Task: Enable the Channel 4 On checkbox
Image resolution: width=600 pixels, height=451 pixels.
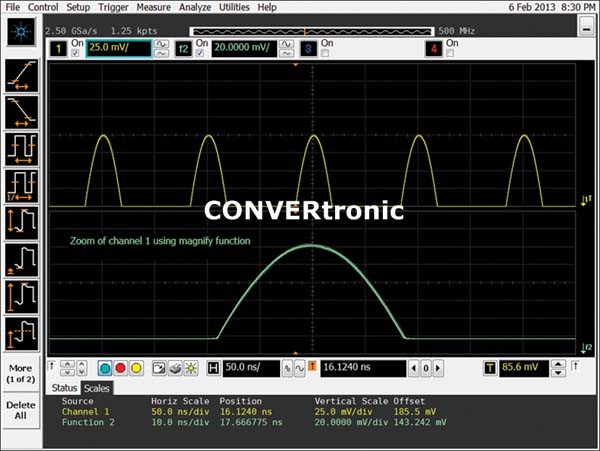Action: point(451,54)
